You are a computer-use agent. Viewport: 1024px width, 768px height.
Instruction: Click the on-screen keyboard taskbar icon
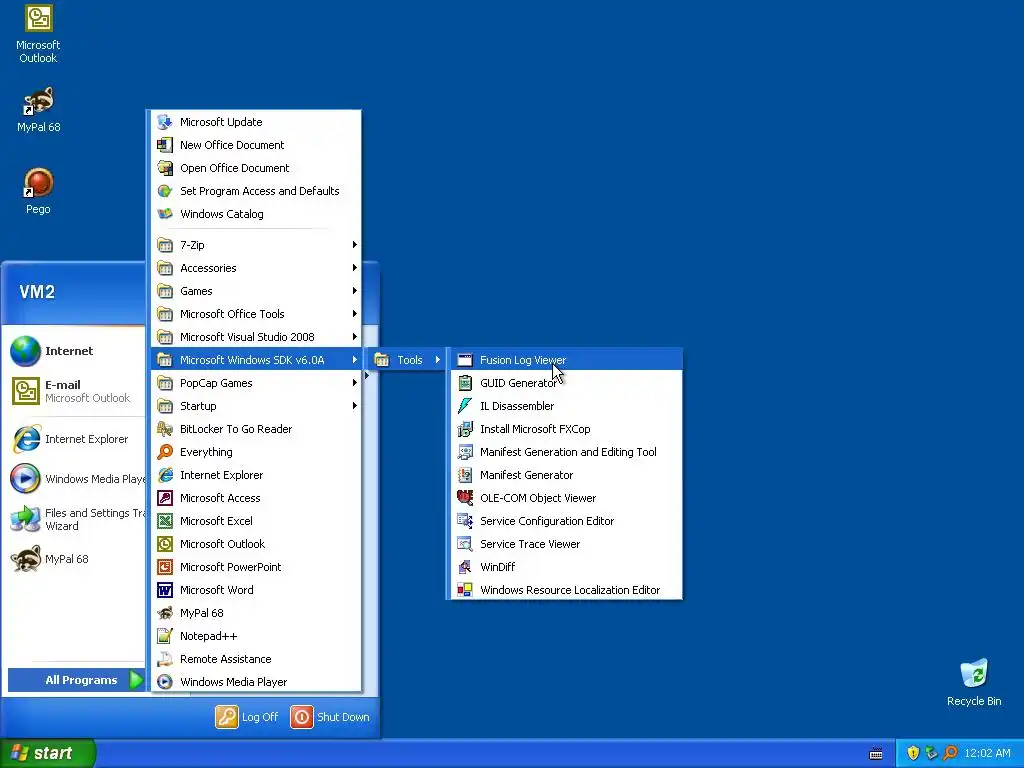[876, 754]
